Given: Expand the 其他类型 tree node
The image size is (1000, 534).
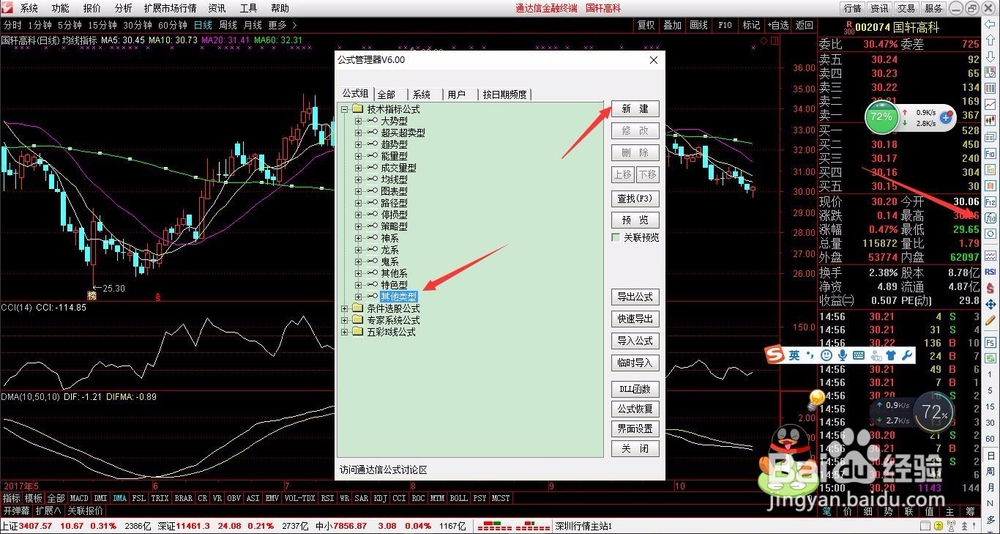Looking at the screenshot, I should pos(358,297).
